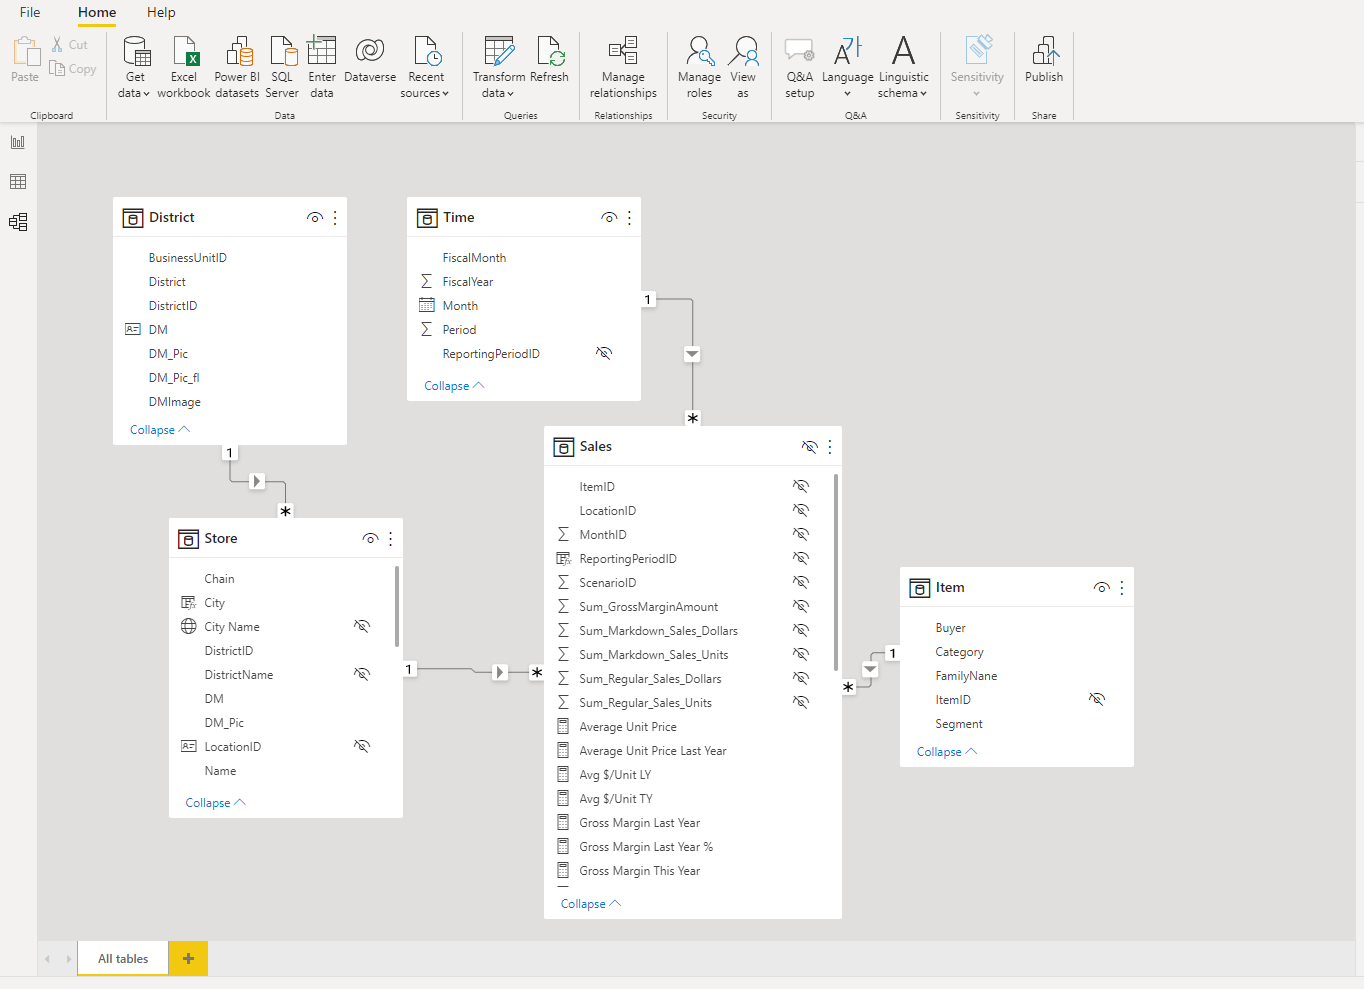Unhide the Sales table
Image resolution: width=1364 pixels, height=989 pixels.
(809, 447)
